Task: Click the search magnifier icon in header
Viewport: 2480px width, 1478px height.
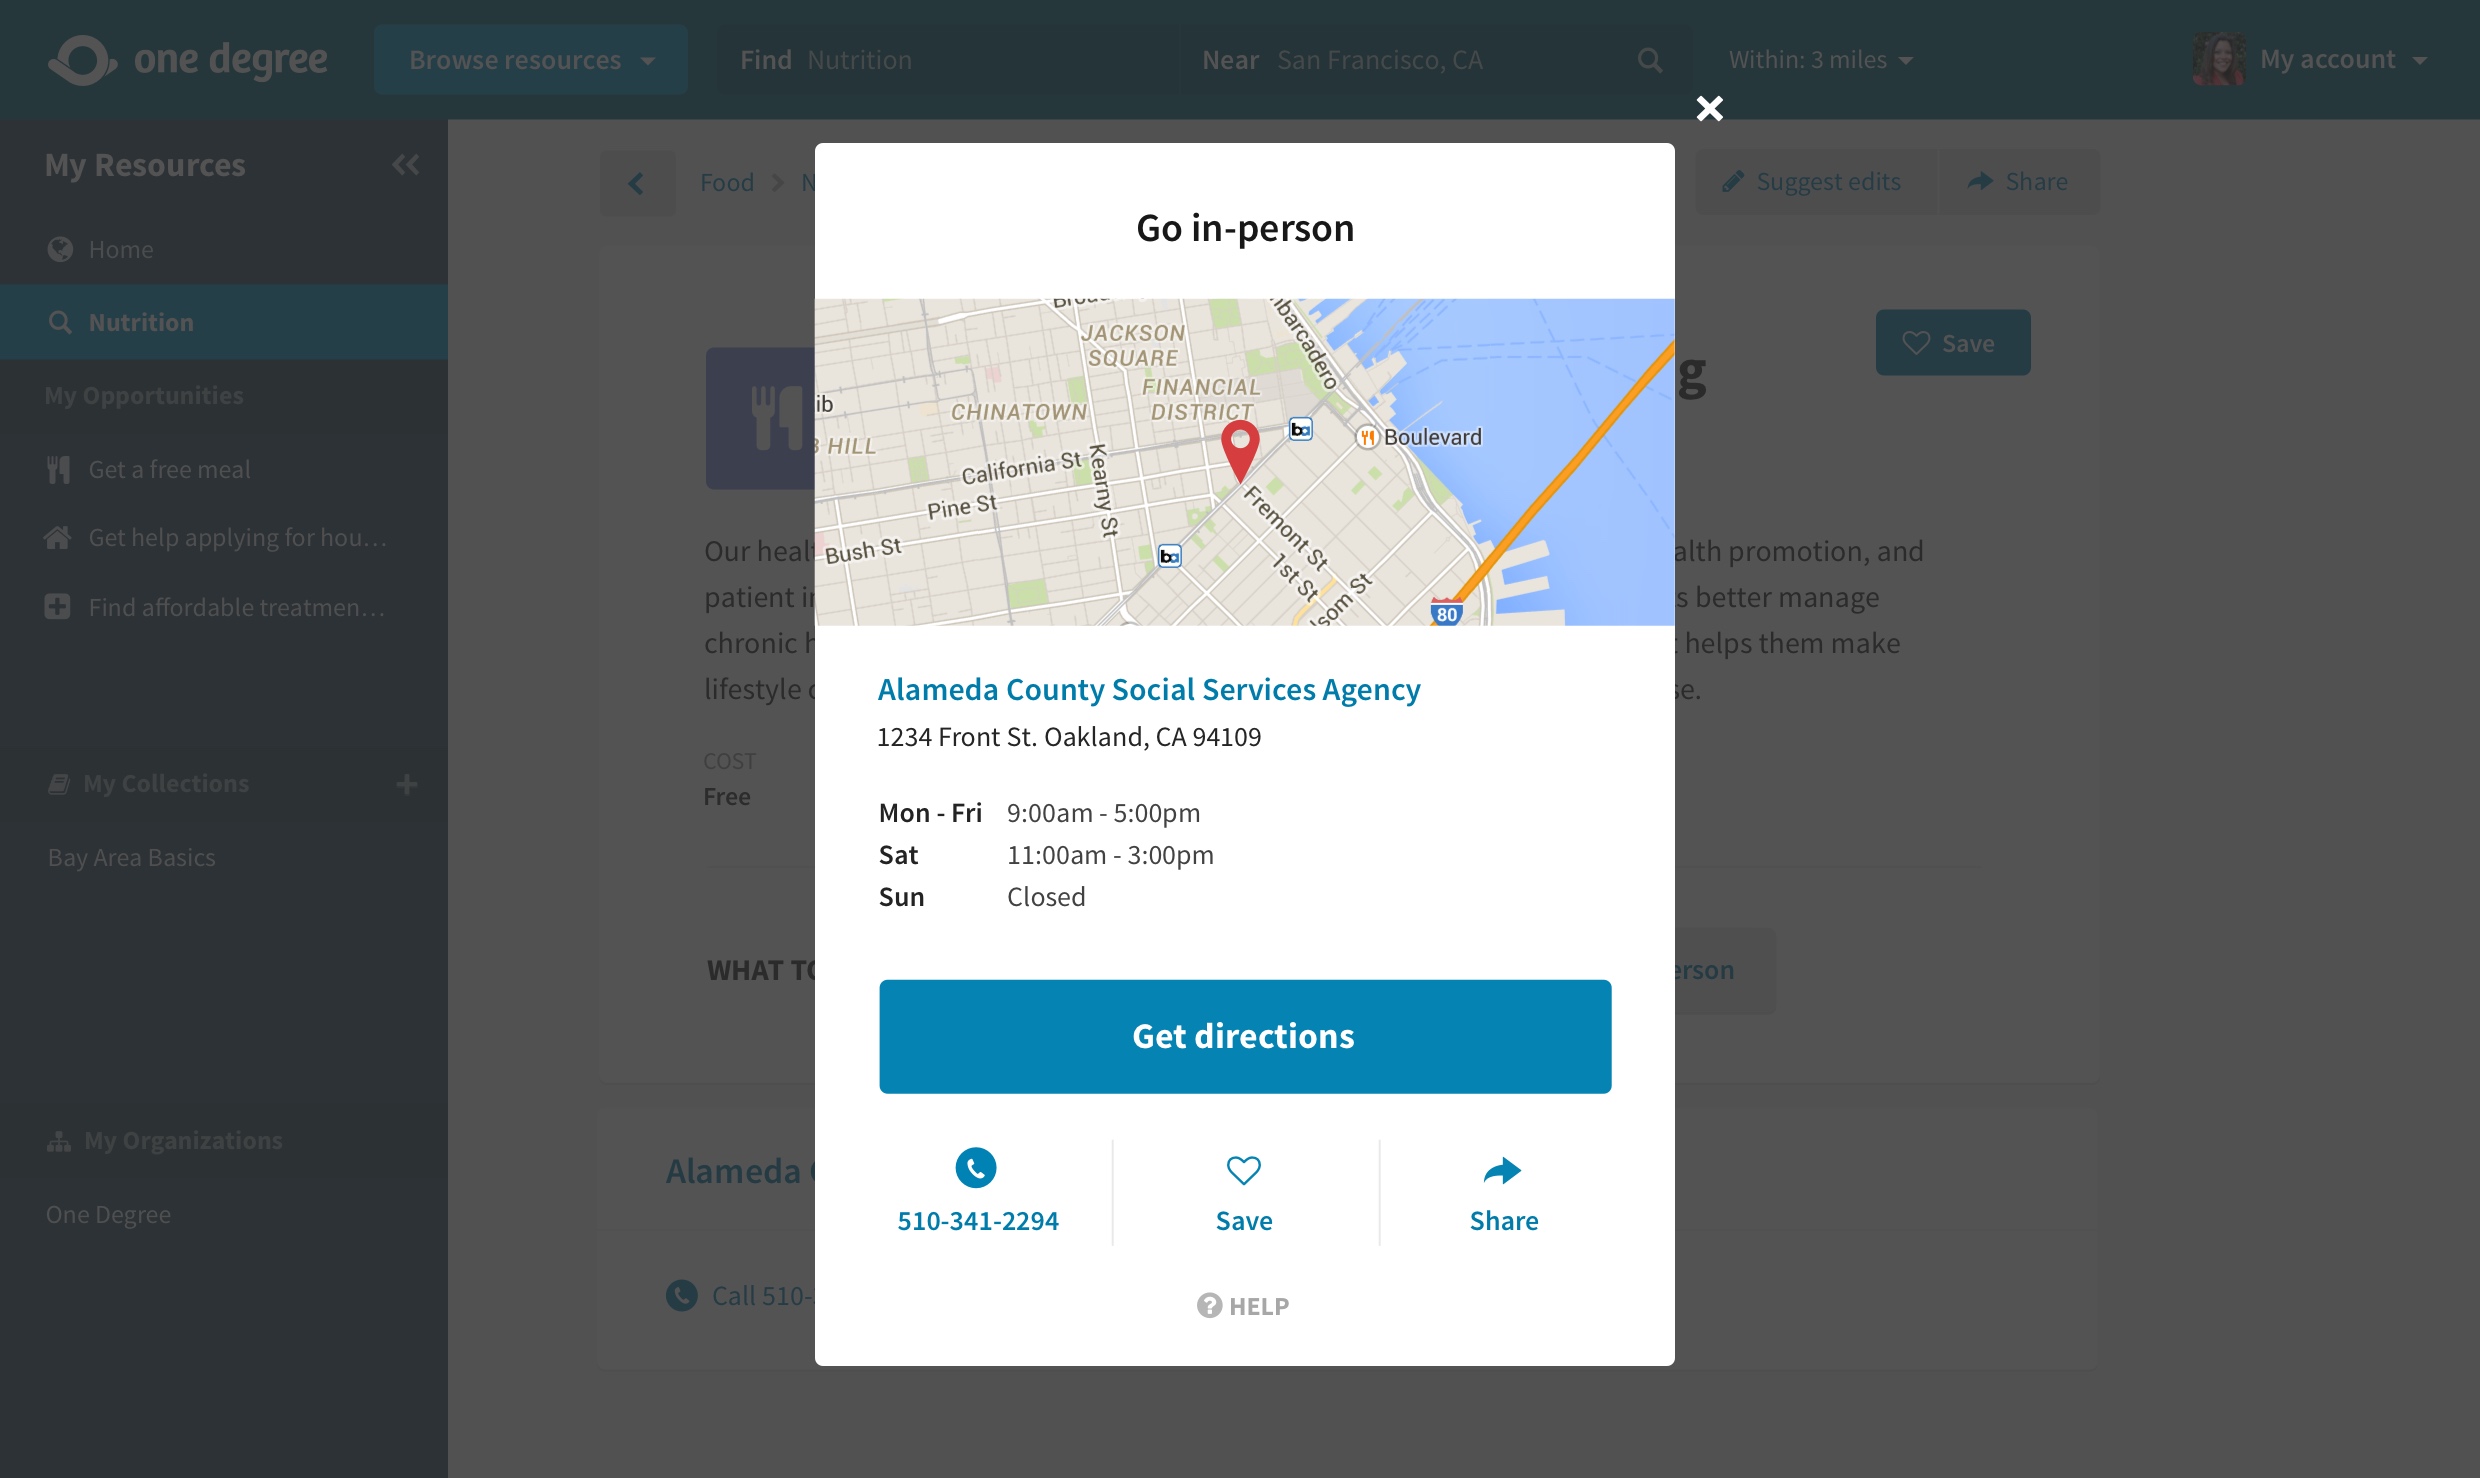Action: tap(1650, 60)
